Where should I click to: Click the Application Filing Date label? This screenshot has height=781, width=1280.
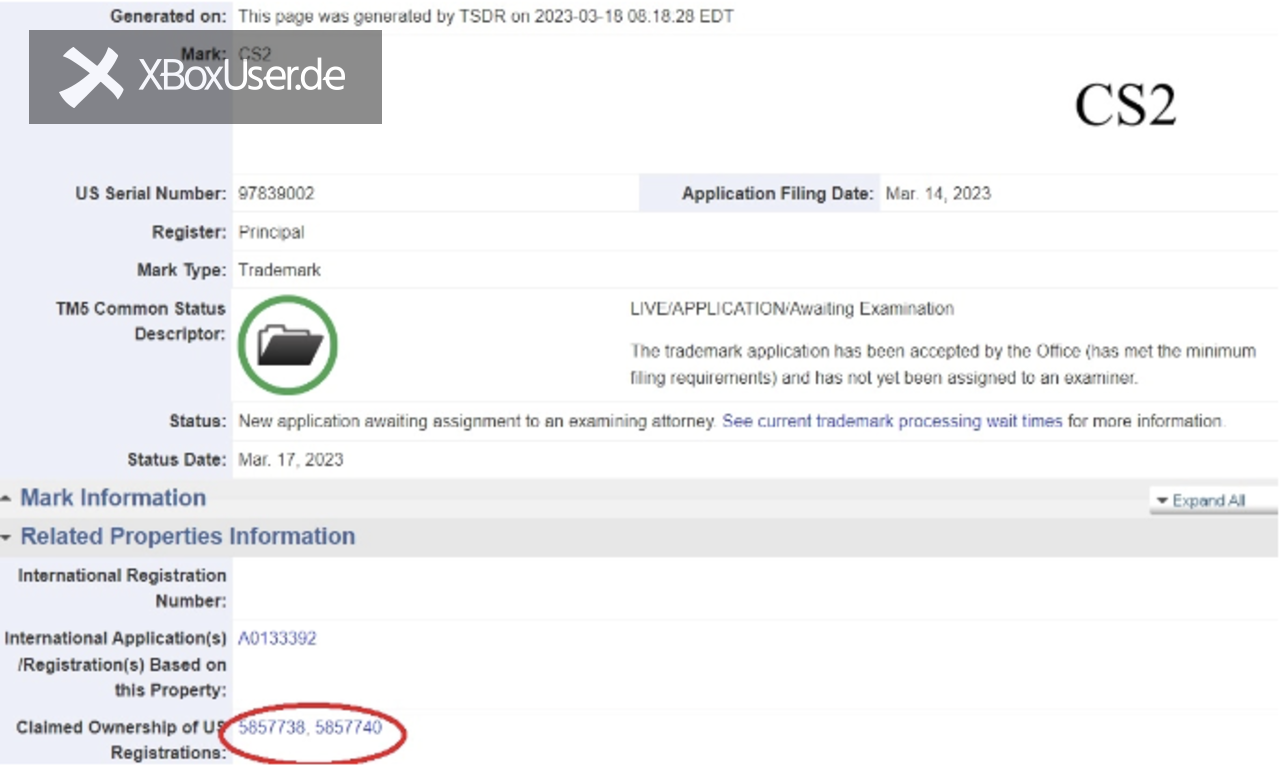pyautogui.click(x=778, y=194)
